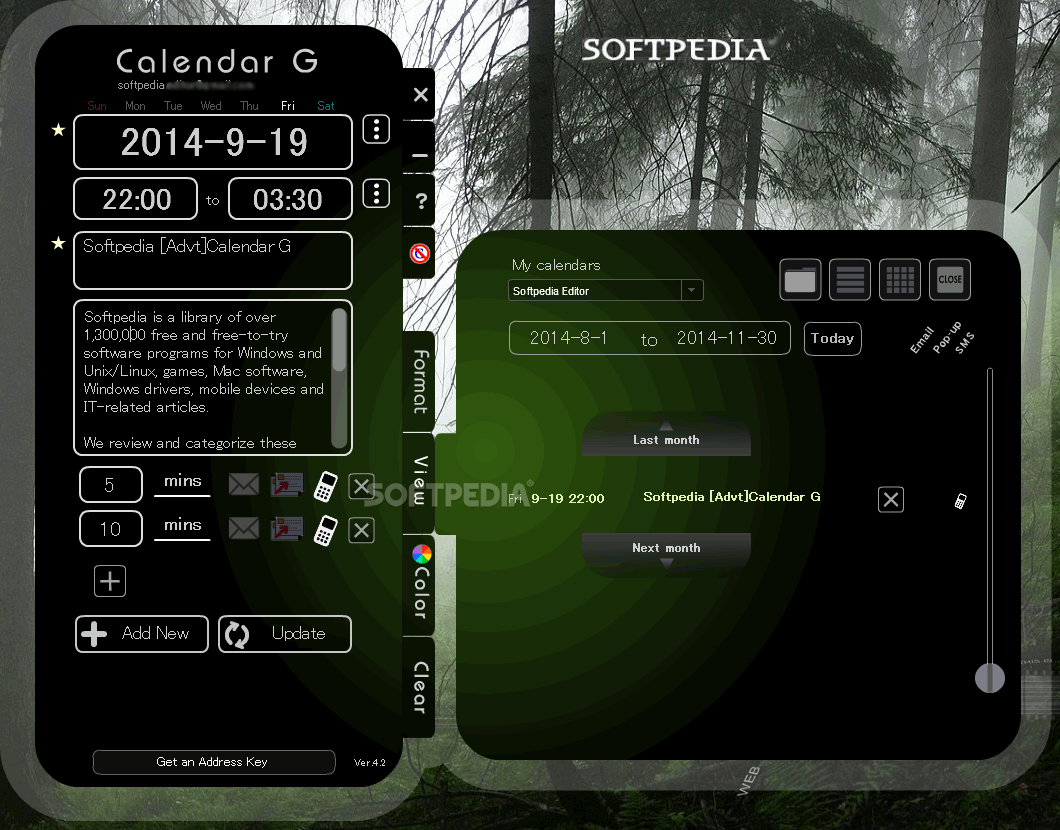Screen dimensions: 1060x830
Task: Open the Color side tab
Action: [420, 585]
